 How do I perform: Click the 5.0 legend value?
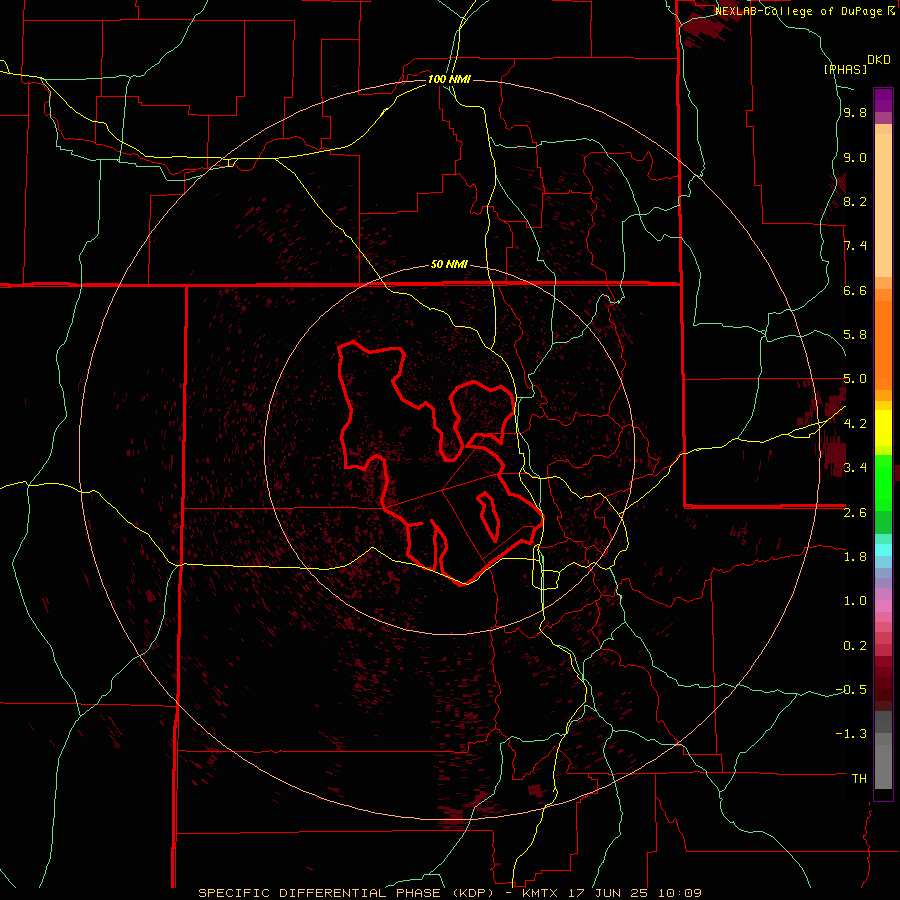[855, 379]
